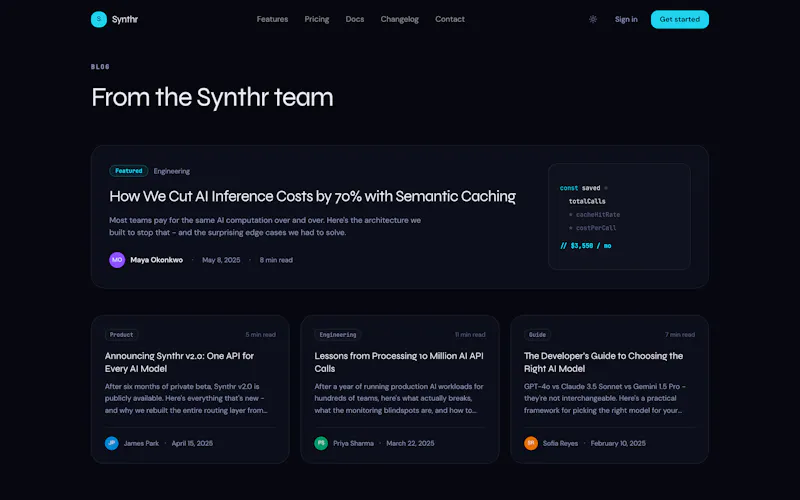
Task: Click the 'March 22, 2025' date
Action: point(410,443)
